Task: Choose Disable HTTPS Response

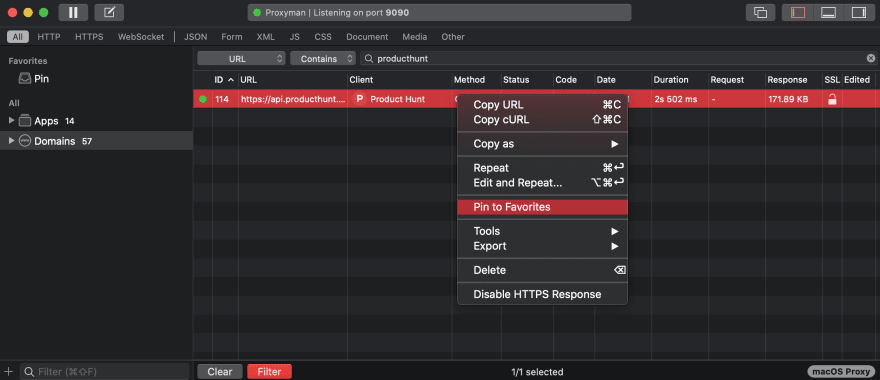Action: [x=542, y=294]
